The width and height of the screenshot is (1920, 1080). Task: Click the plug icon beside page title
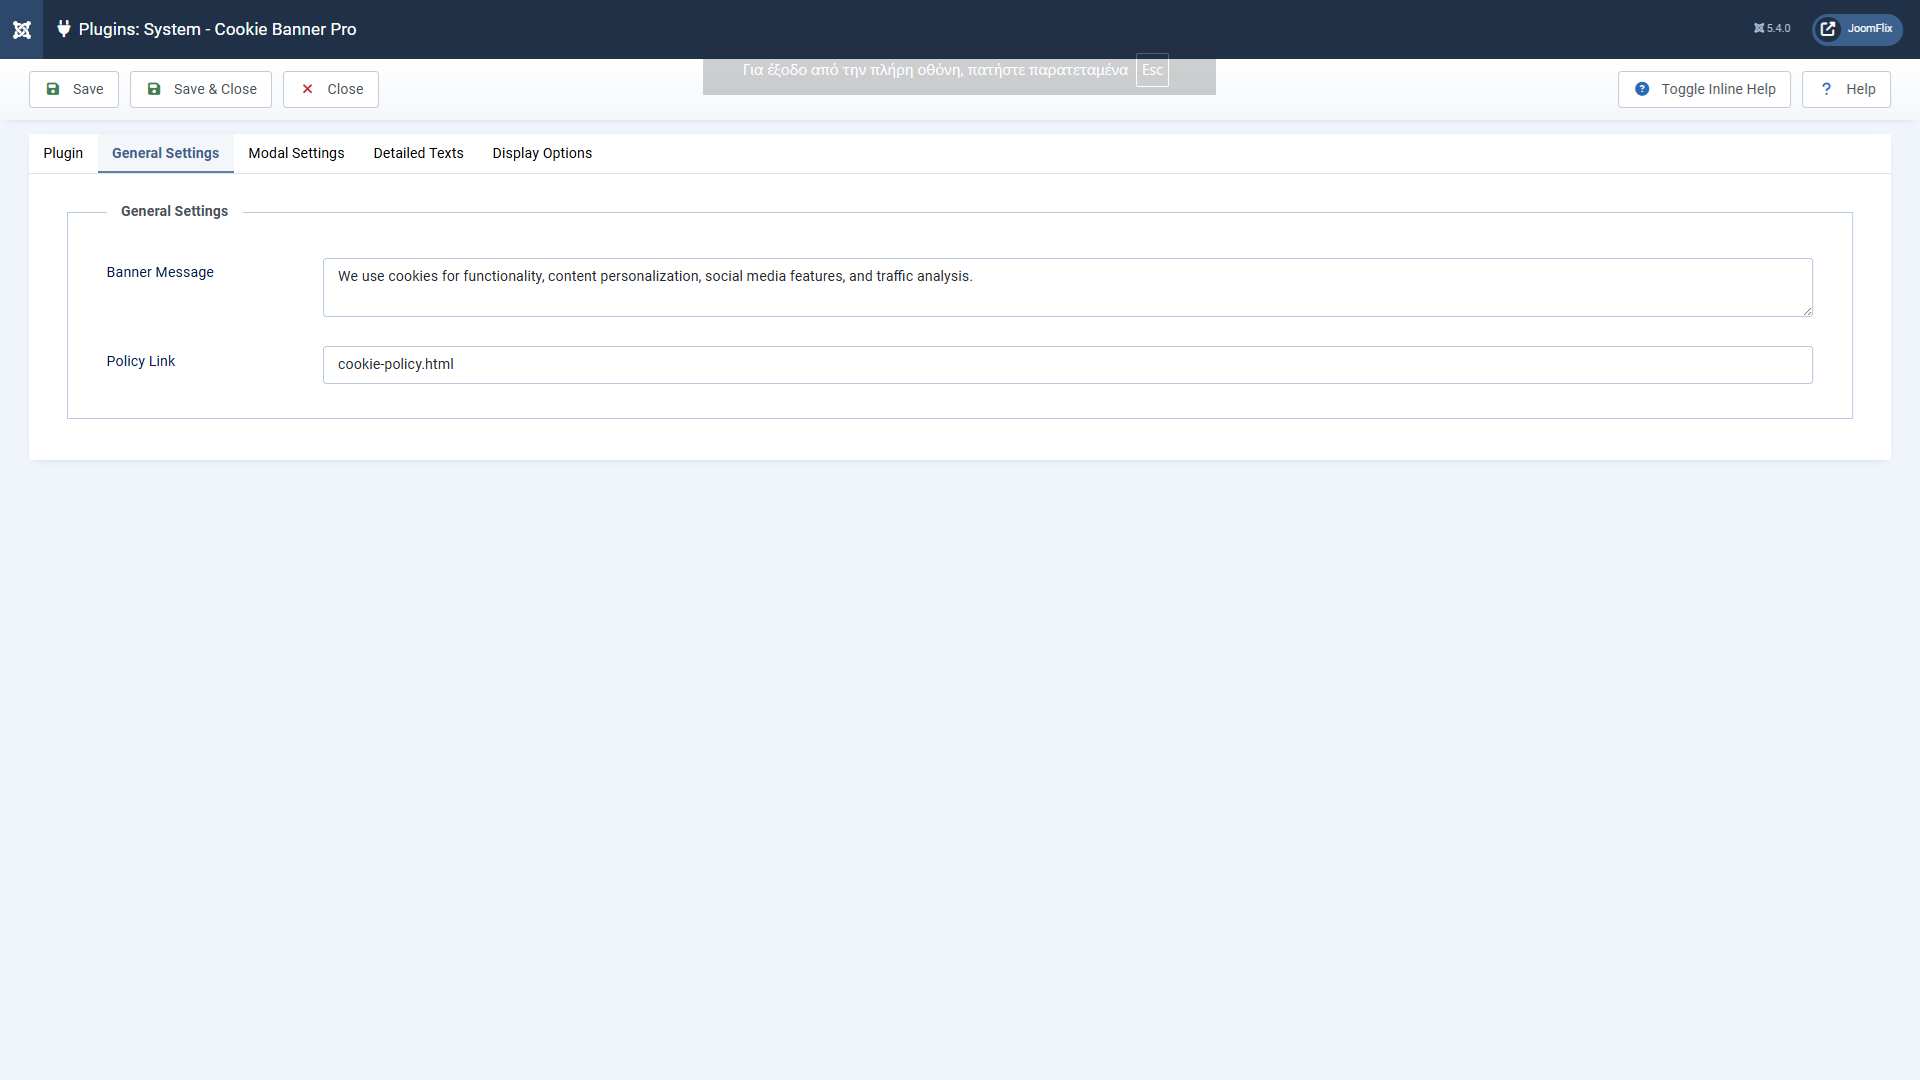click(x=64, y=29)
